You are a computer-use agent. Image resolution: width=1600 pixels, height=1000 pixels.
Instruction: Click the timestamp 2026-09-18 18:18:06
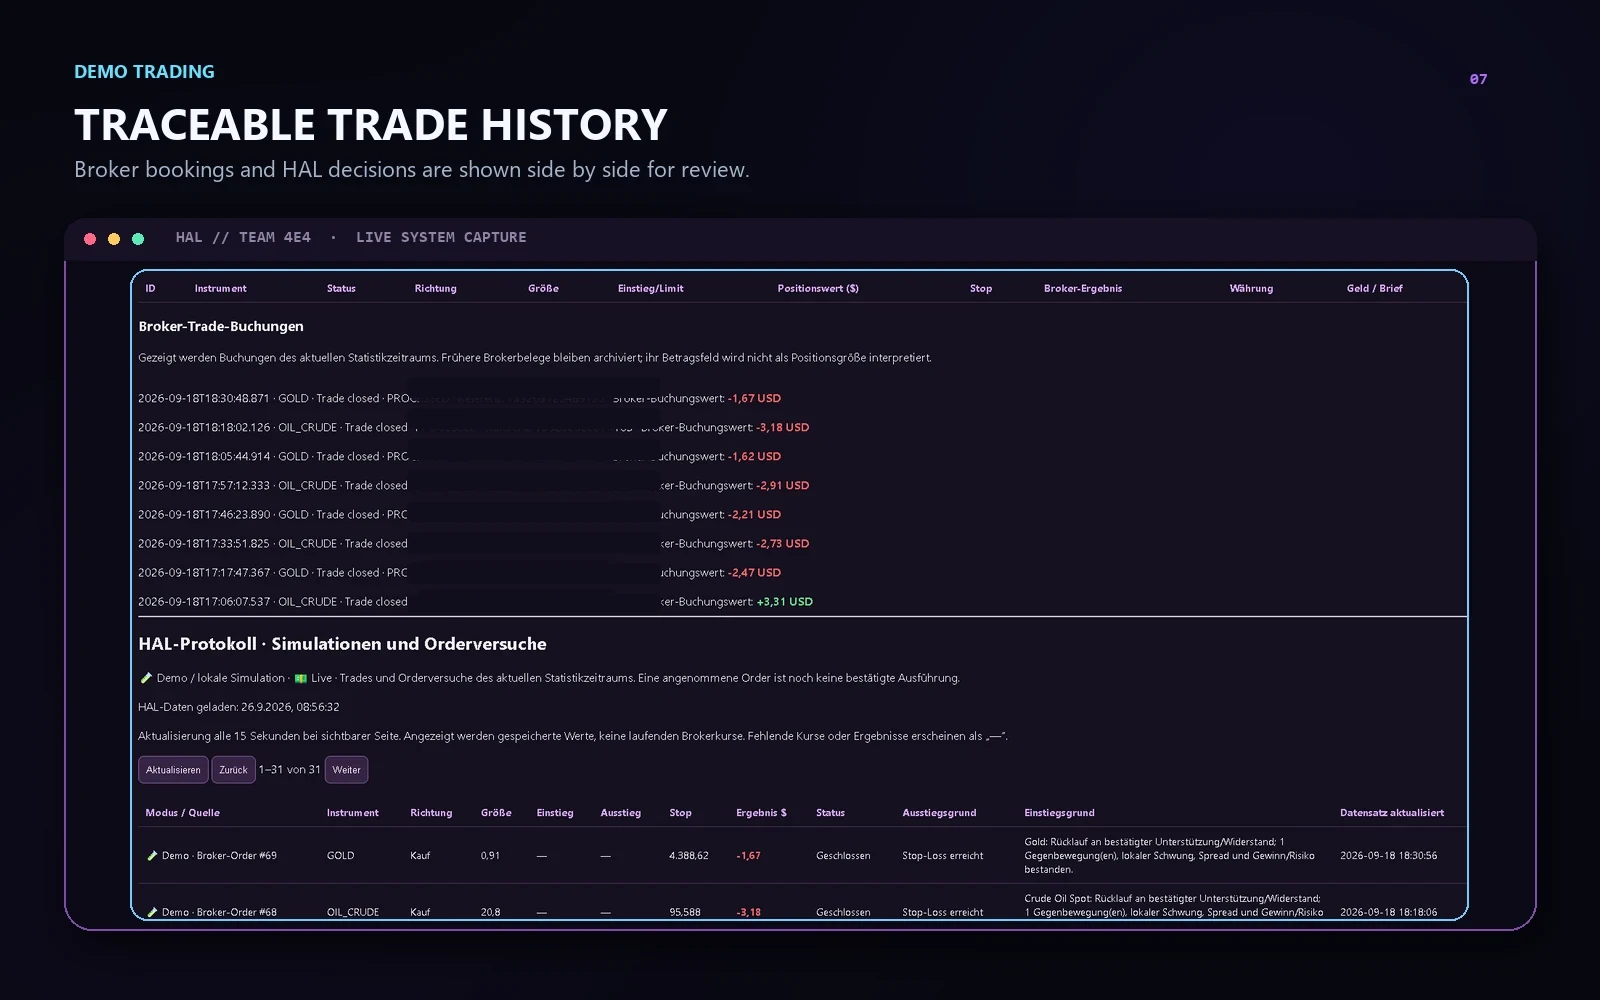(1388, 912)
